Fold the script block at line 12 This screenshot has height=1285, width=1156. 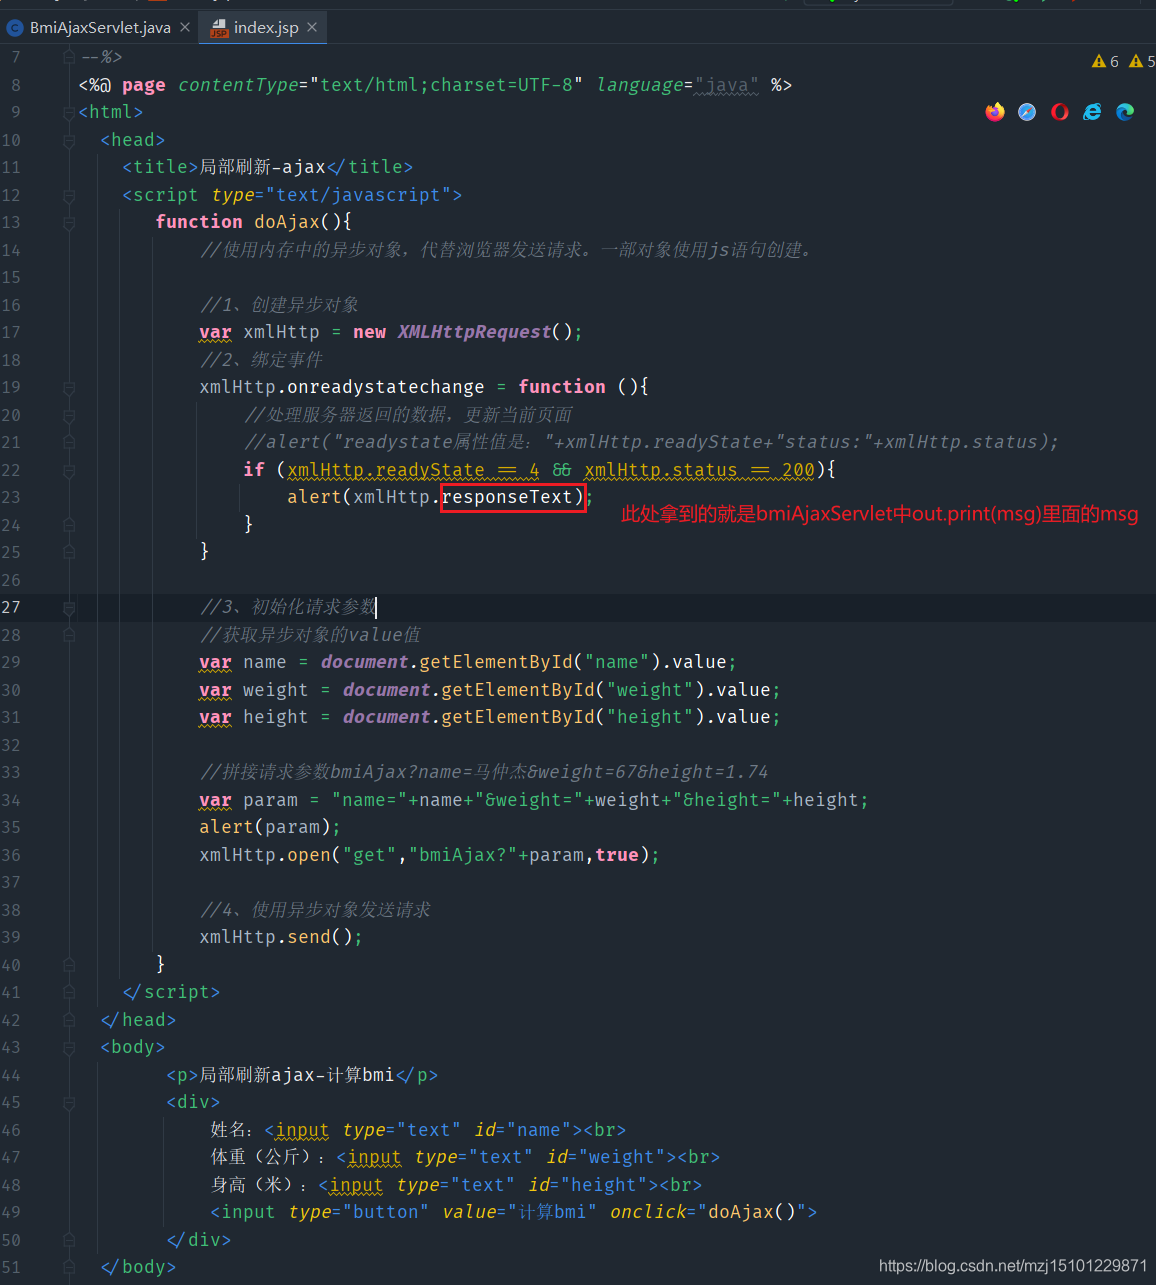(69, 195)
